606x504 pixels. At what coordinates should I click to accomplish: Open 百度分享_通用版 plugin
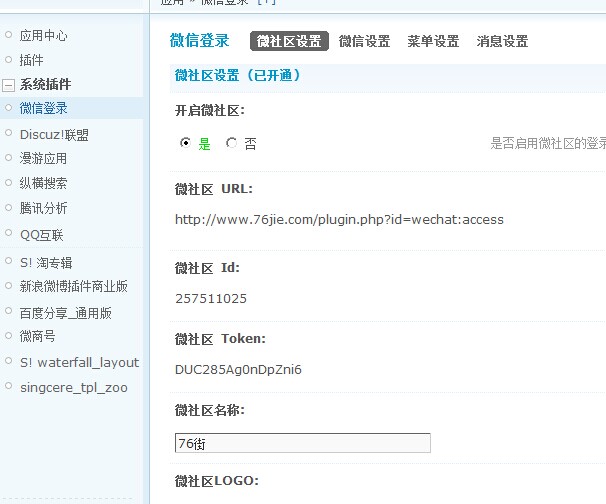pos(65,313)
